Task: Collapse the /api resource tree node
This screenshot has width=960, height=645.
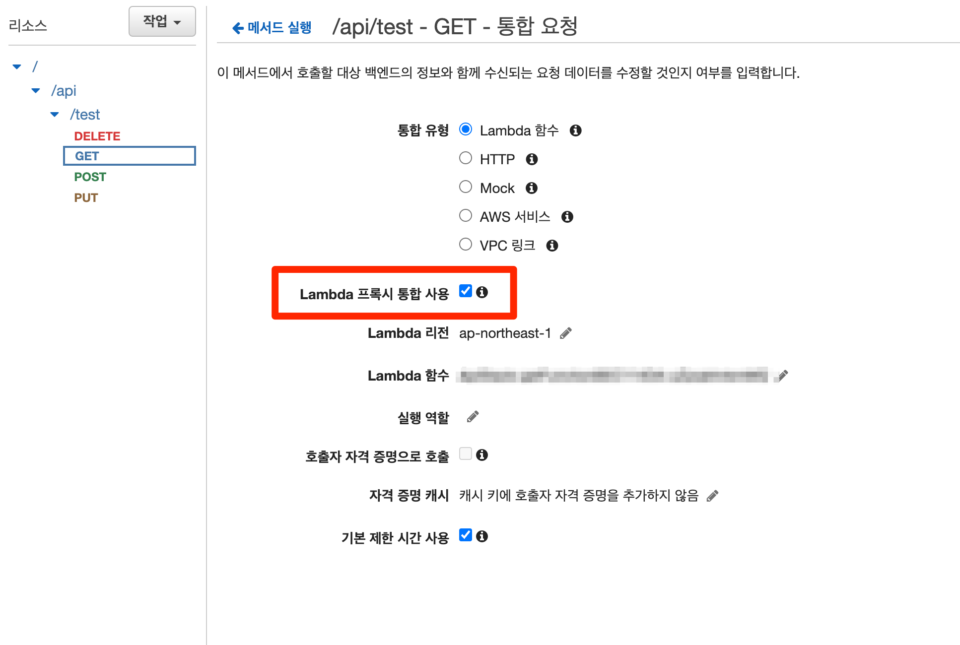Action: click(x=36, y=91)
